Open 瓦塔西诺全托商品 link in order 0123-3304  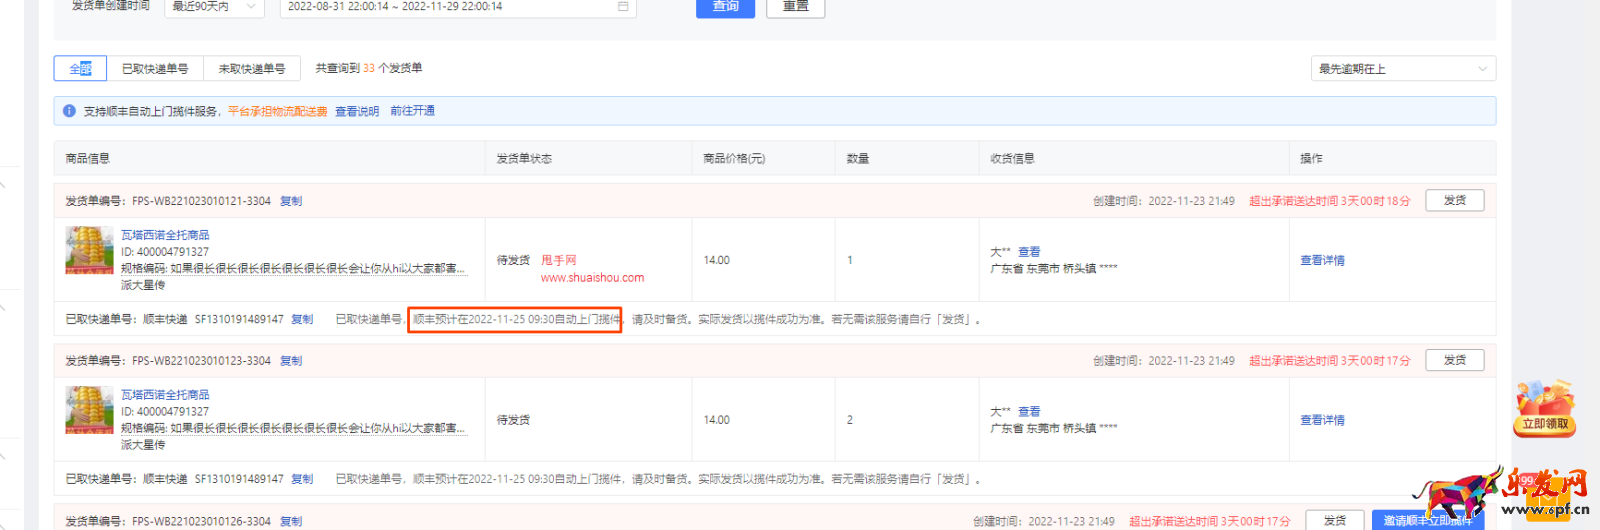point(165,395)
